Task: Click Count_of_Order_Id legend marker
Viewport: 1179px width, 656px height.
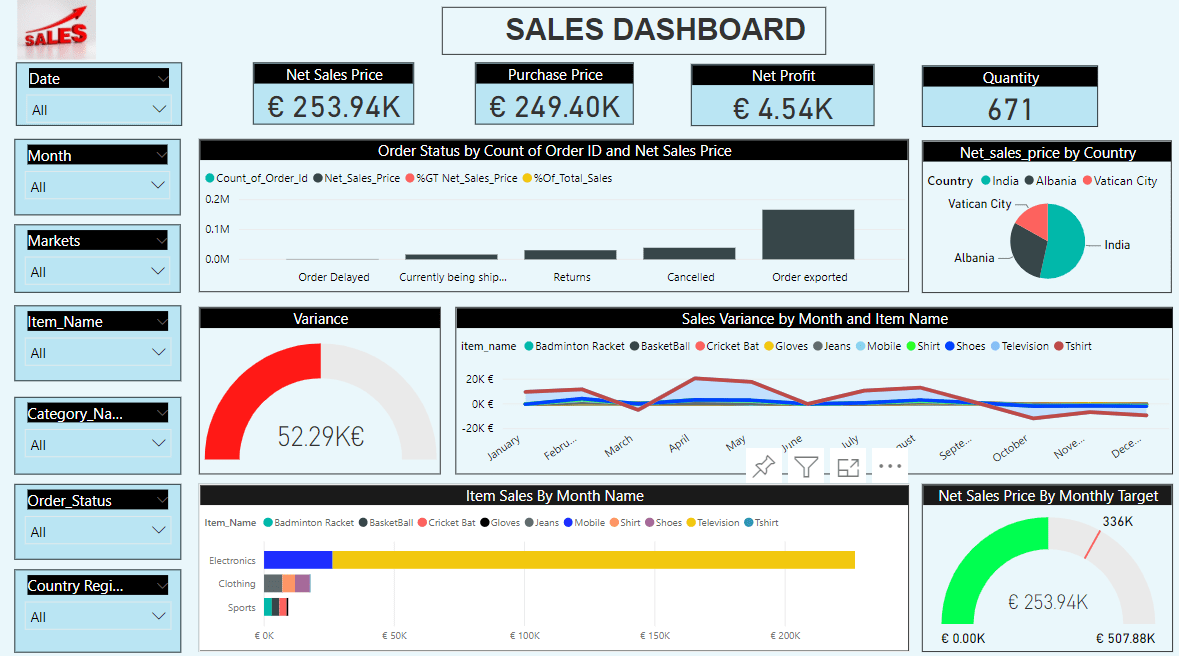Action: (x=210, y=178)
